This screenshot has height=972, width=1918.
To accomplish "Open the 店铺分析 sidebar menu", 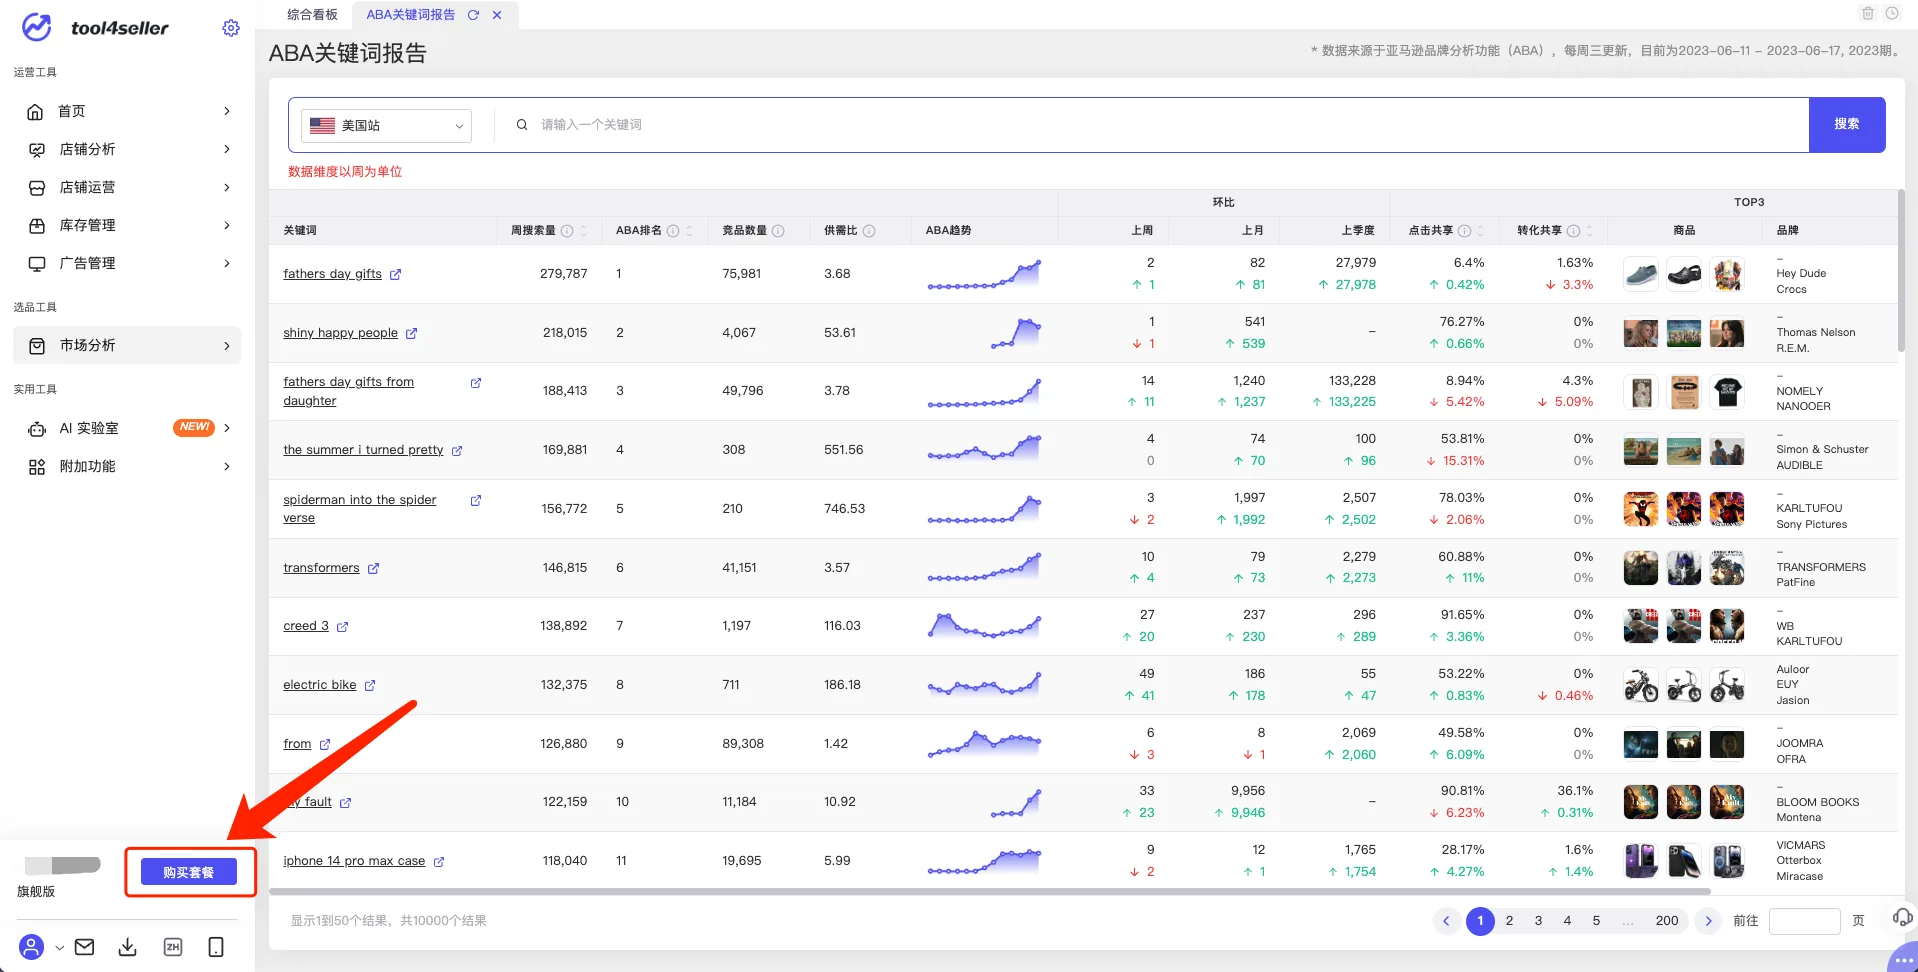I will 127,149.
